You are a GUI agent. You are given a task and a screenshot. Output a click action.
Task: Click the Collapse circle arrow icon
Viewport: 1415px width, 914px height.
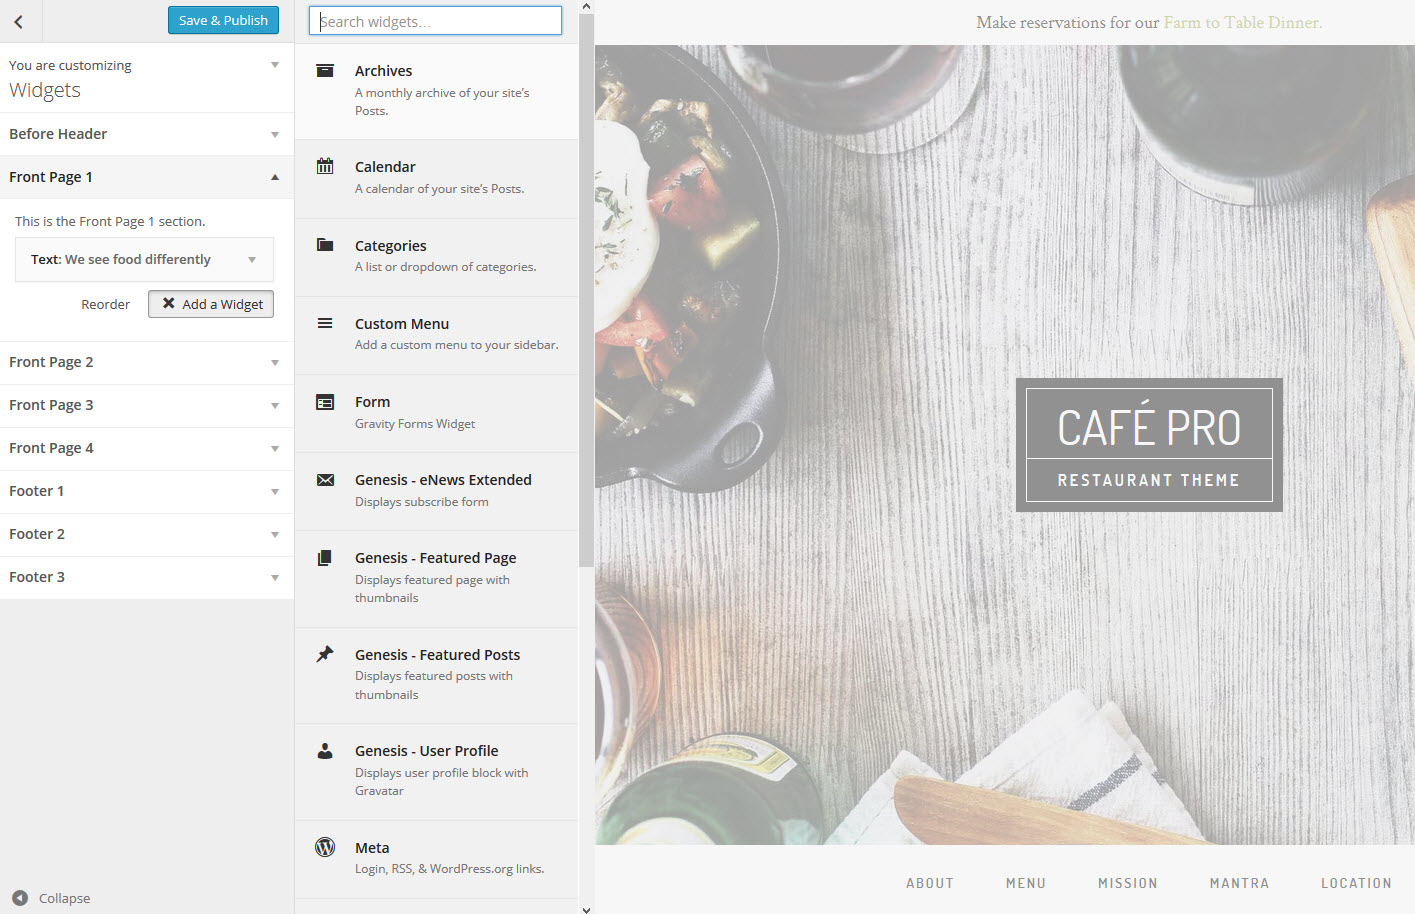20,898
